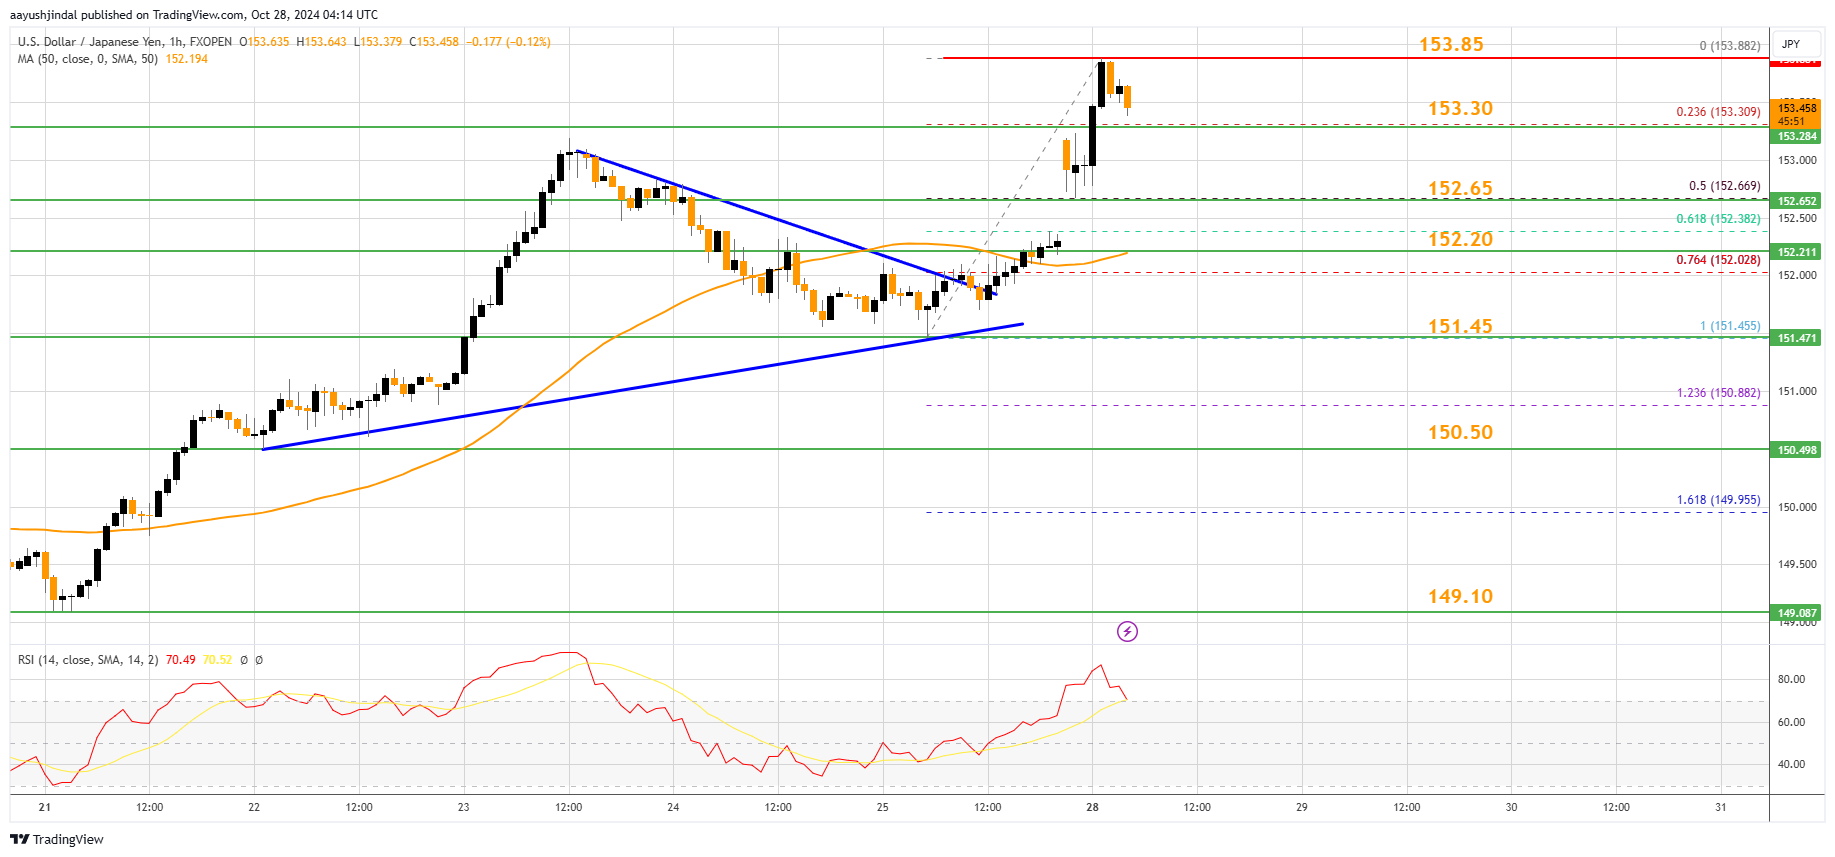Select the Fib label 1.236 (150.882)

(x=1718, y=393)
